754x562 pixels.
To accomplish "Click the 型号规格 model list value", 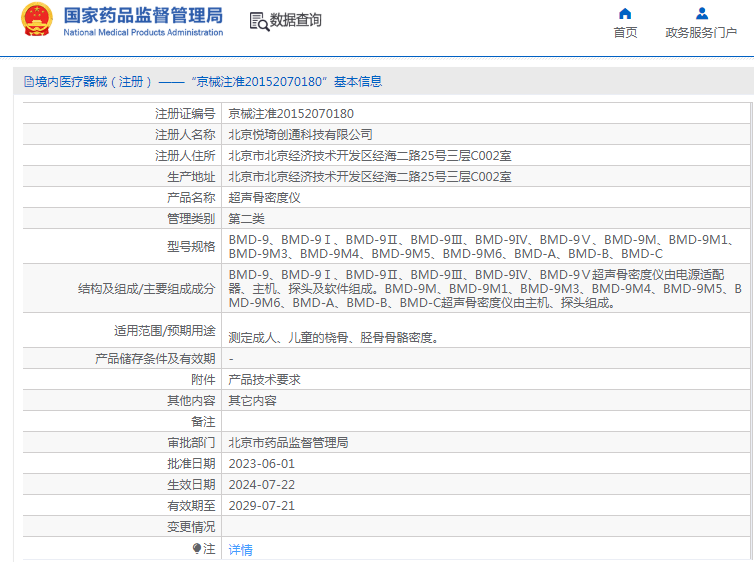I will click(x=481, y=247).
